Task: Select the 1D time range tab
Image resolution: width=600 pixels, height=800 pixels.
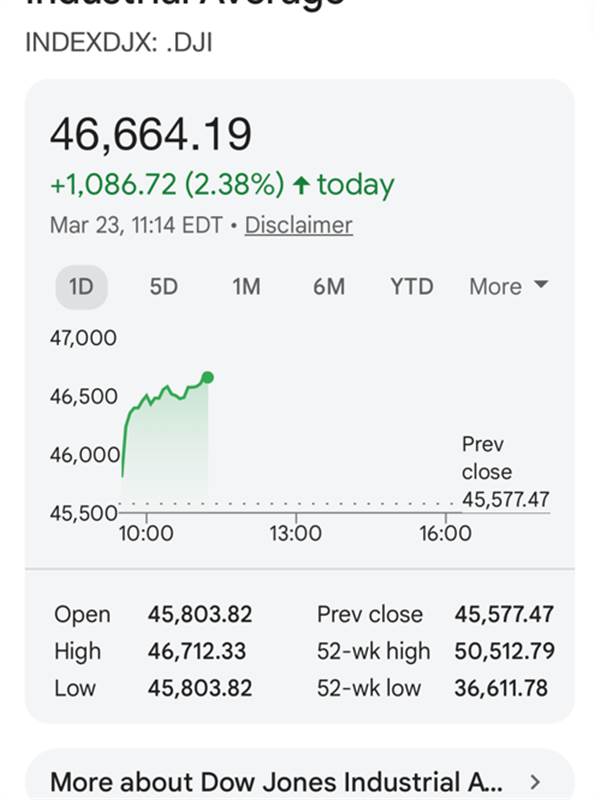Action: click(x=81, y=287)
